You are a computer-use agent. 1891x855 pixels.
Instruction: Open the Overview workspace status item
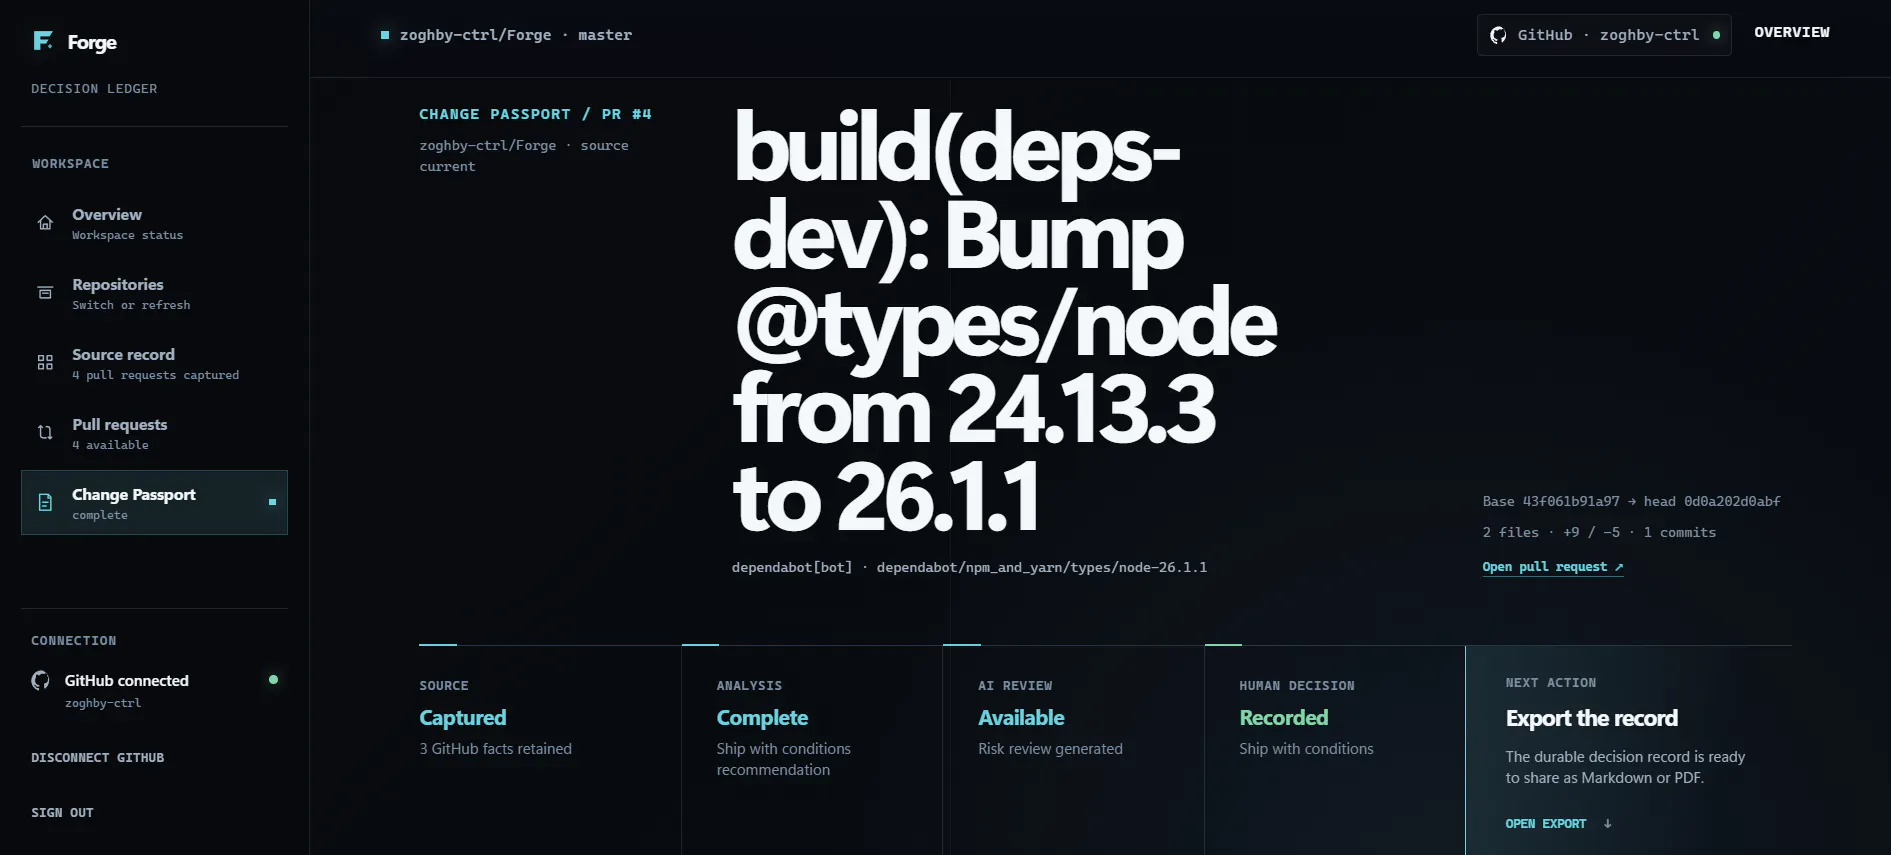tap(154, 223)
